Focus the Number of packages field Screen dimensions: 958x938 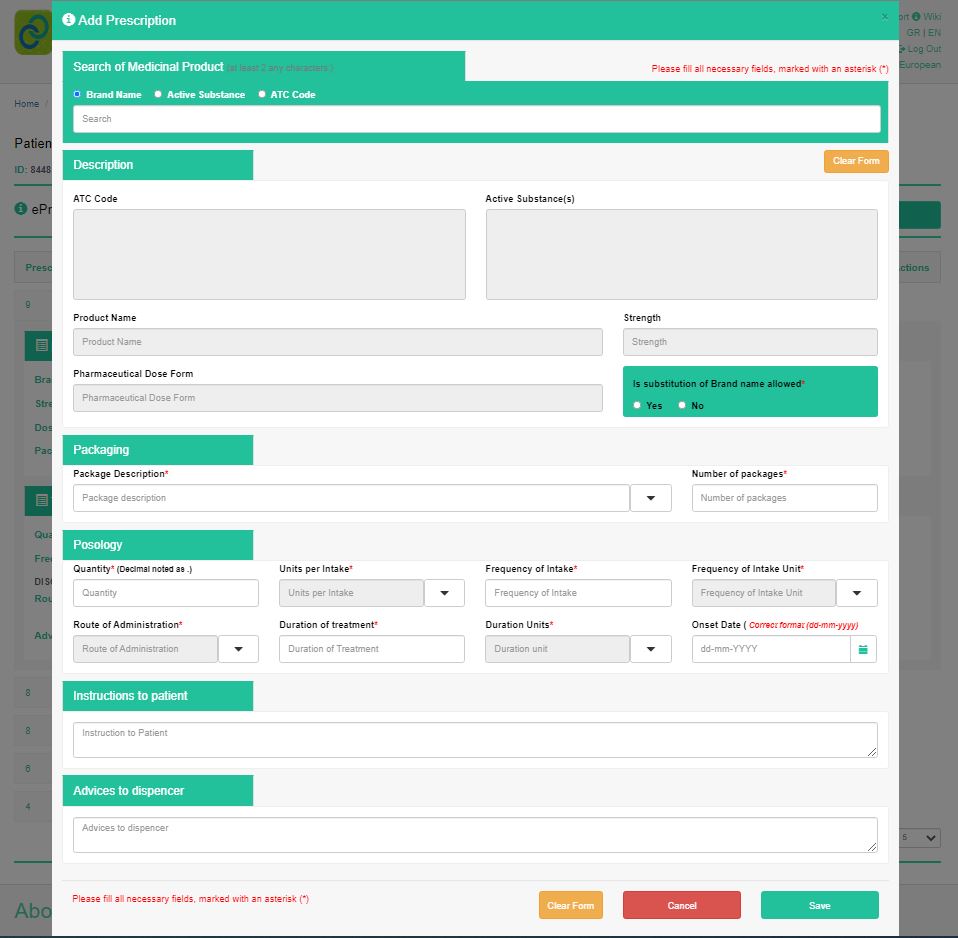click(x=784, y=498)
